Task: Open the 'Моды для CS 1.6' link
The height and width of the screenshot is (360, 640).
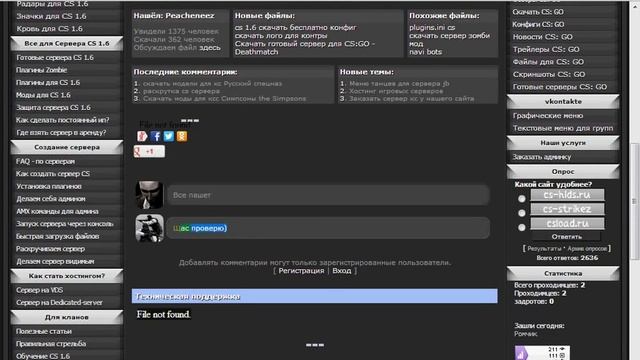Action: click(43, 95)
